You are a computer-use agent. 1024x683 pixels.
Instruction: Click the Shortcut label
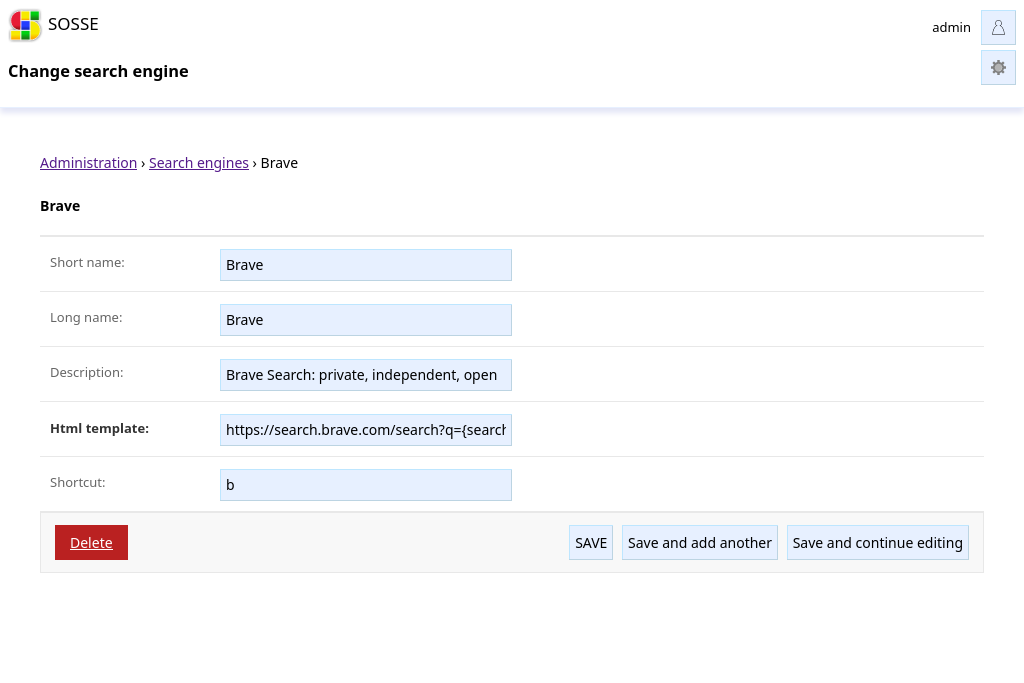click(x=78, y=483)
